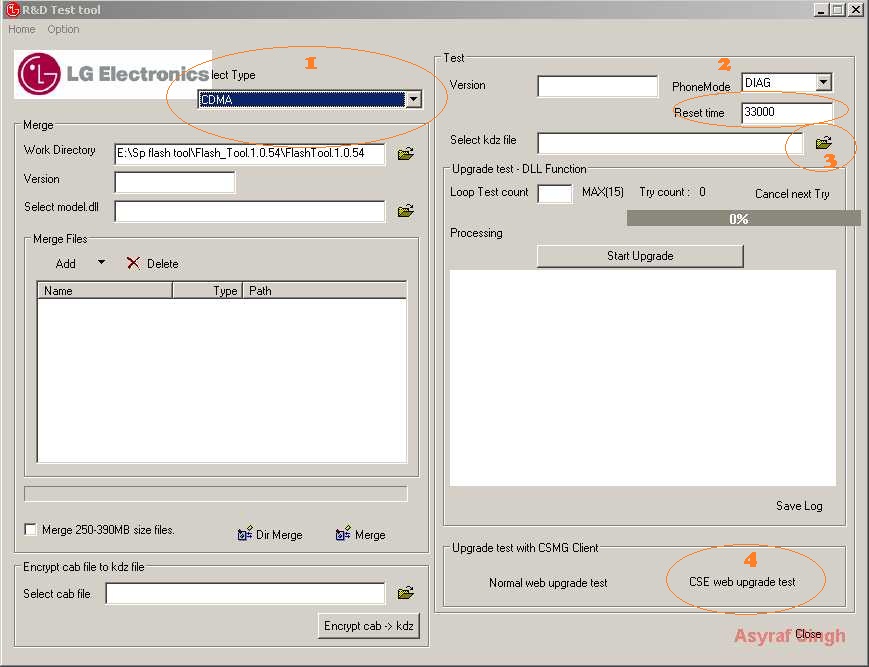The image size is (869, 667).
Task: Click the CSE web upgrade test button
Action: (742, 582)
